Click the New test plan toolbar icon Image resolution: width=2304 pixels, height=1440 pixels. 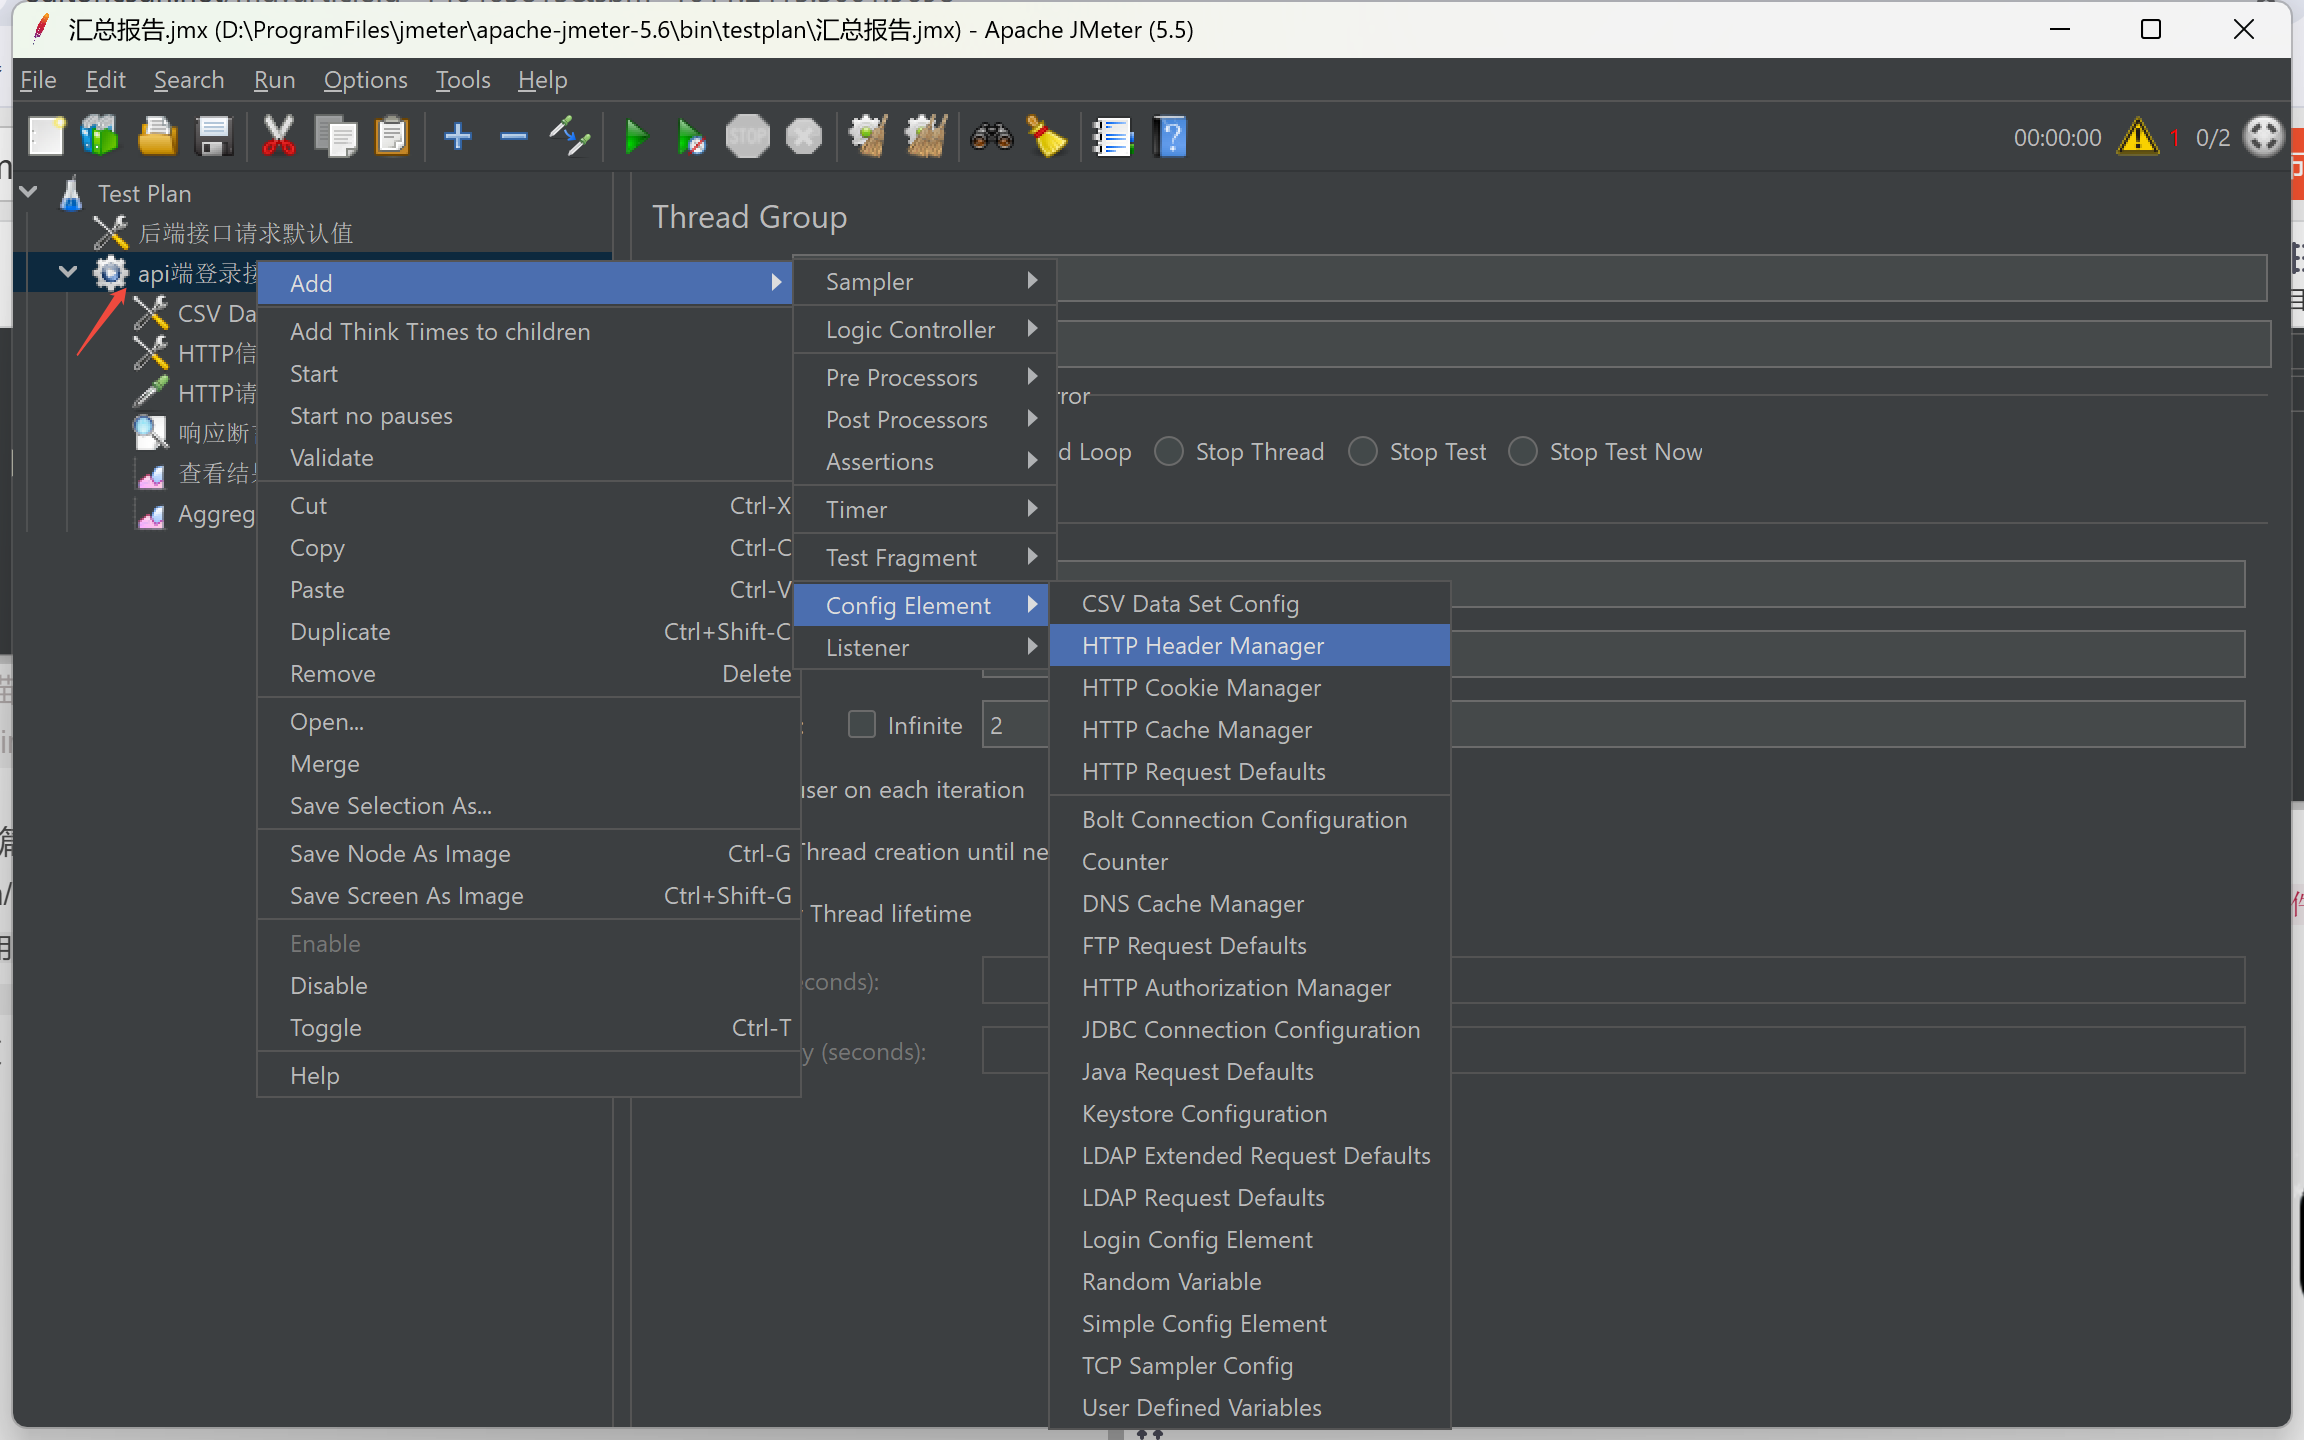46,137
